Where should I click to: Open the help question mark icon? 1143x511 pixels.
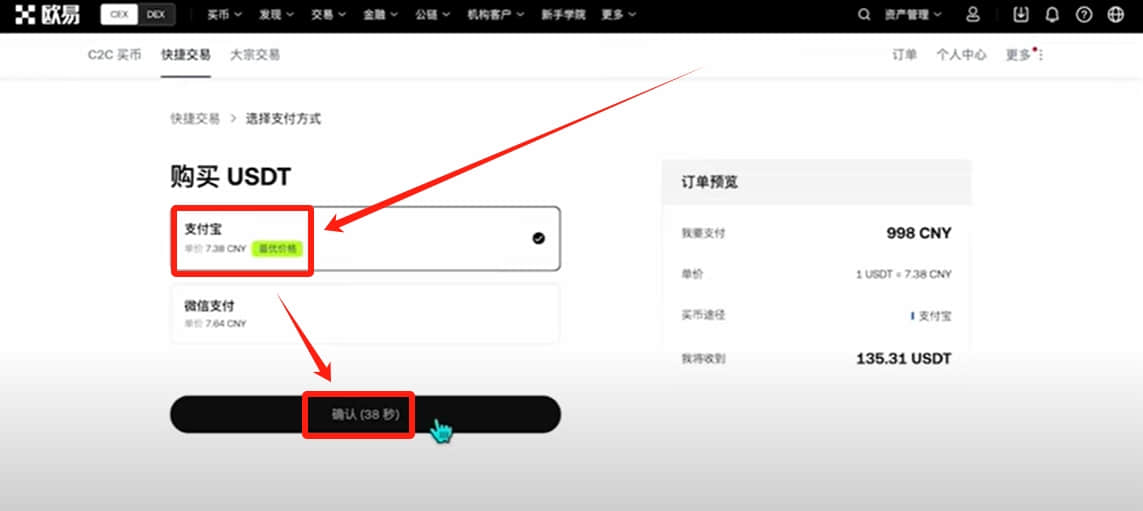[1084, 15]
